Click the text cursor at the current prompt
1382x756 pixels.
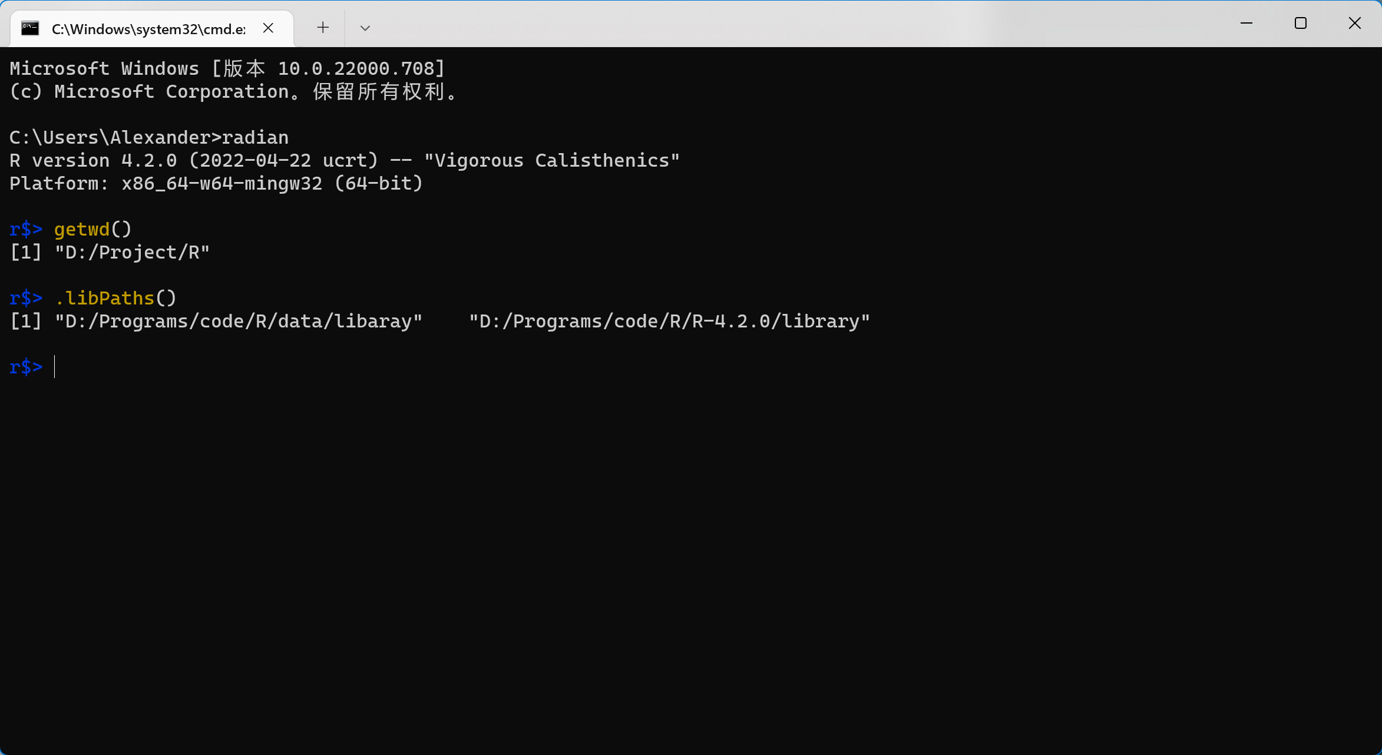click(x=55, y=366)
